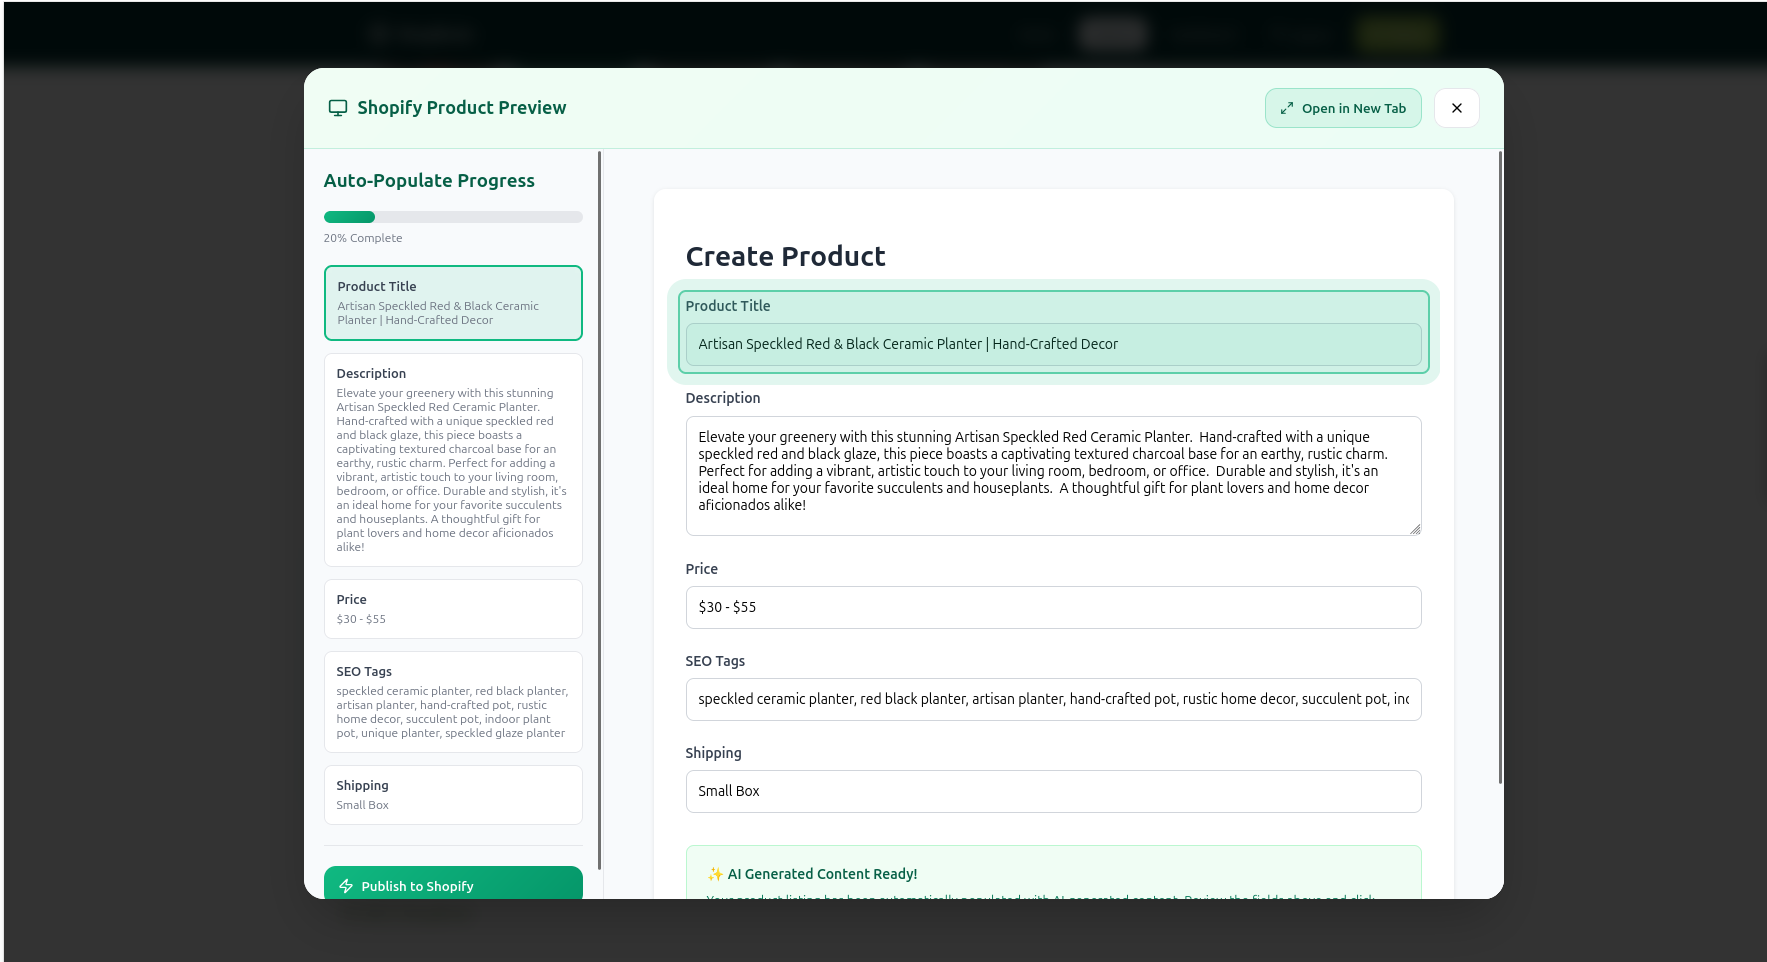Image resolution: width=1767 pixels, height=962 pixels.
Task: Select the Product Title progress card
Action: pyautogui.click(x=453, y=303)
